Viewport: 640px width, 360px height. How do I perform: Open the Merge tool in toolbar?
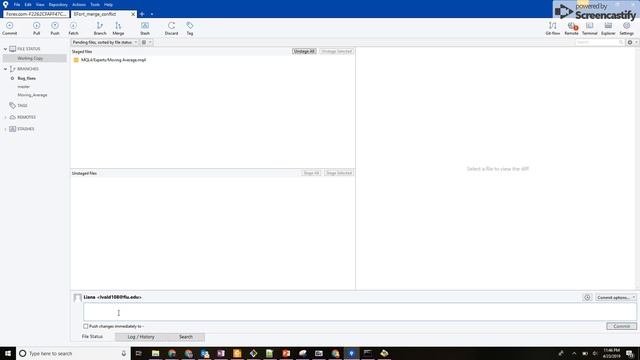pos(118,28)
